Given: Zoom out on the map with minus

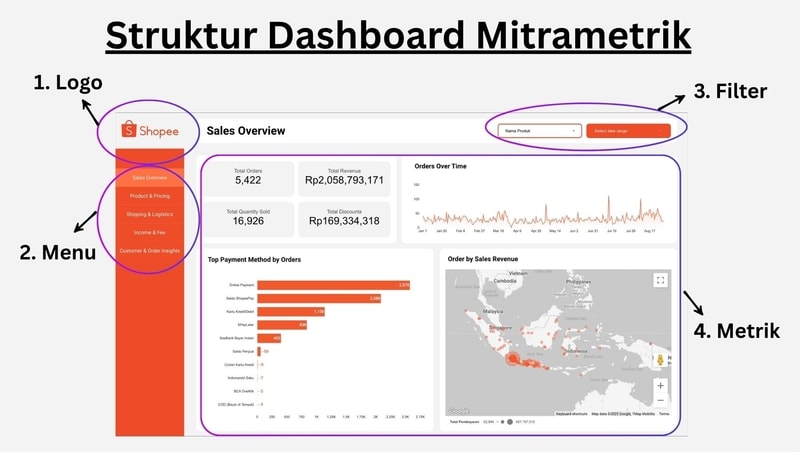Looking at the screenshot, I should point(659,401).
